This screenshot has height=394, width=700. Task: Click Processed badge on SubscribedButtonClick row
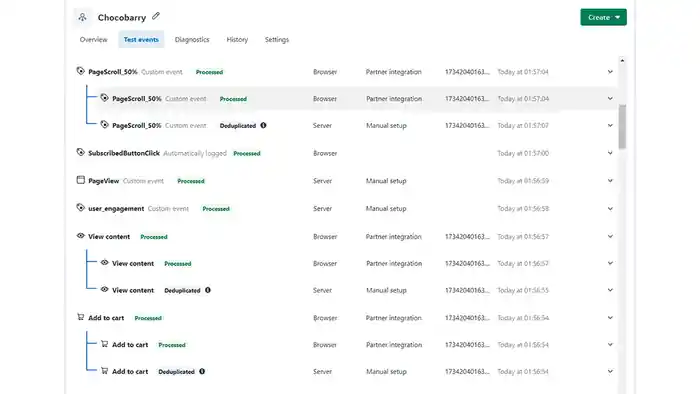point(247,153)
